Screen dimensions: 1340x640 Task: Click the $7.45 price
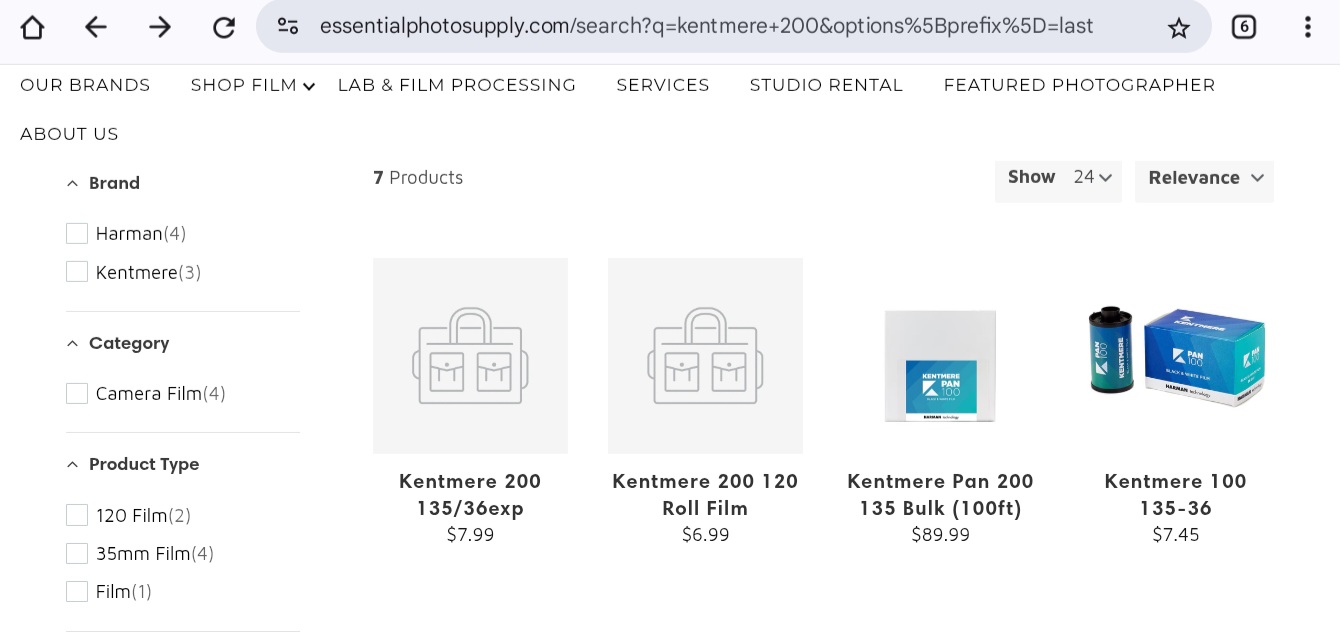(1175, 535)
